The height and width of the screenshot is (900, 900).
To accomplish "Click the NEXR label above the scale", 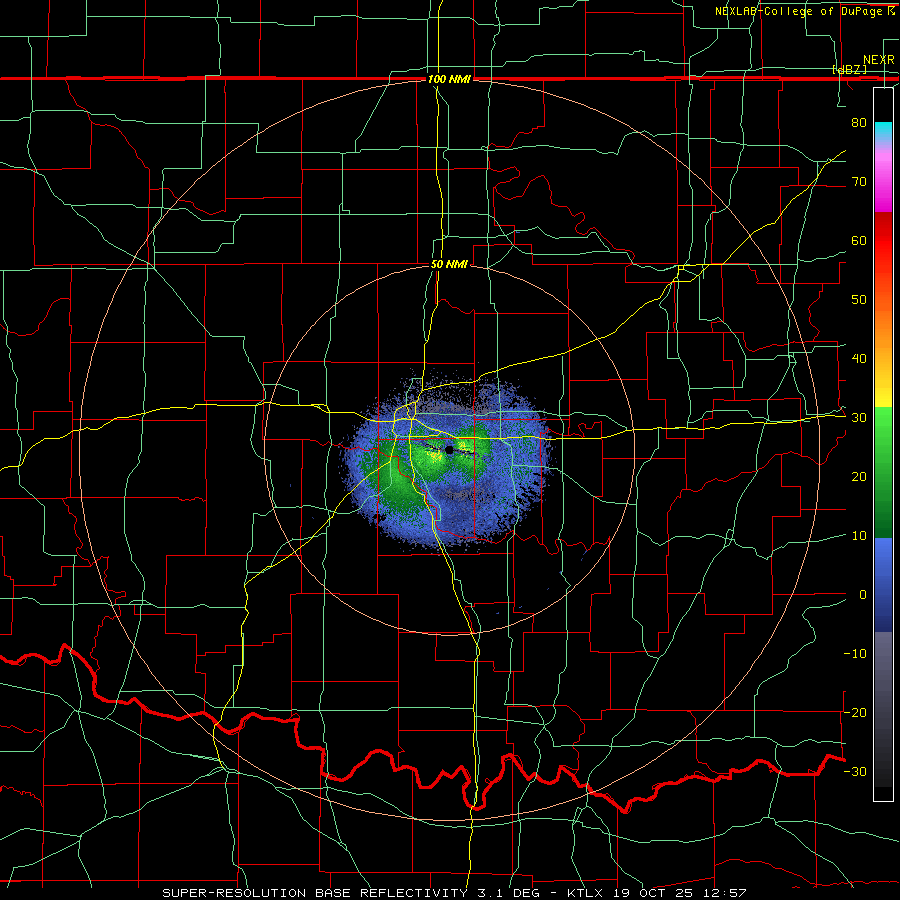I will [x=878, y=60].
